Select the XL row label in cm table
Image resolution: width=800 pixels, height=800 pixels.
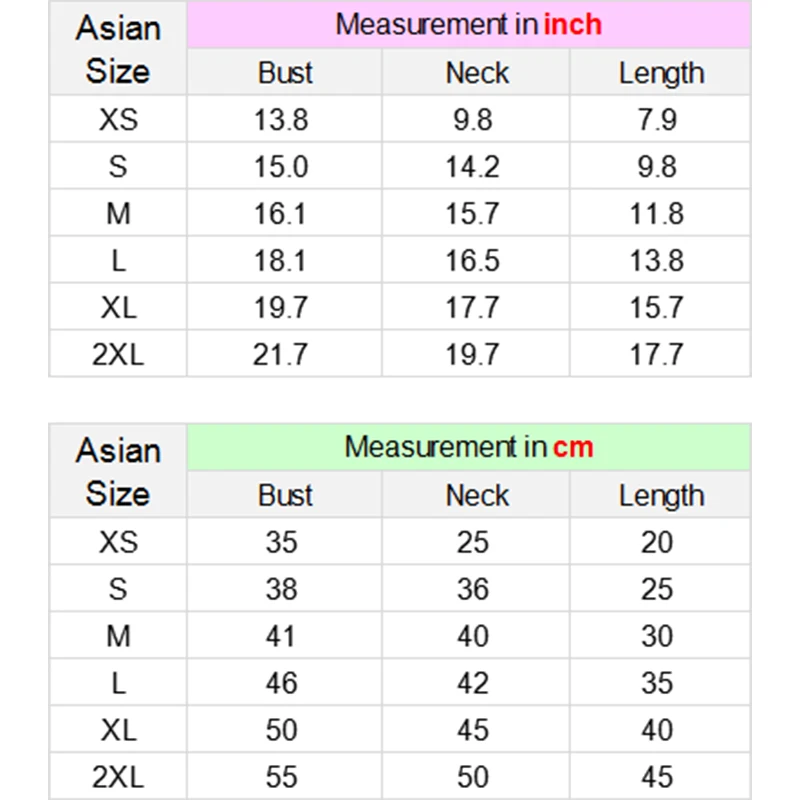click(x=118, y=730)
